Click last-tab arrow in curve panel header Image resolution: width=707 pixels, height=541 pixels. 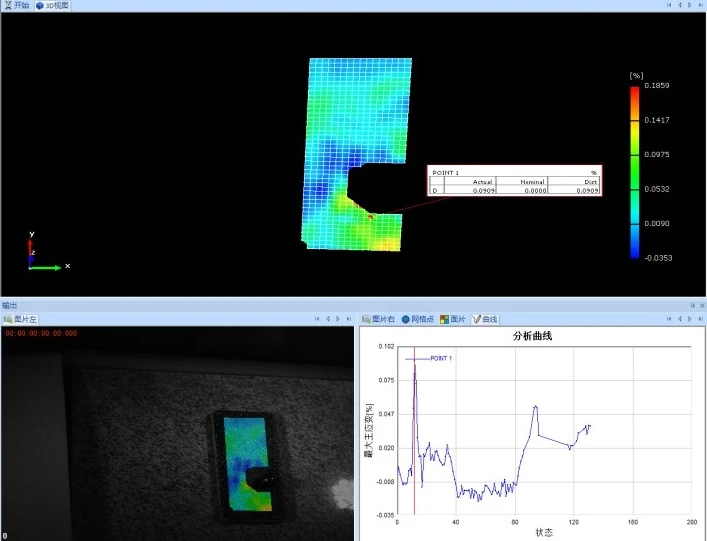tap(700, 319)
